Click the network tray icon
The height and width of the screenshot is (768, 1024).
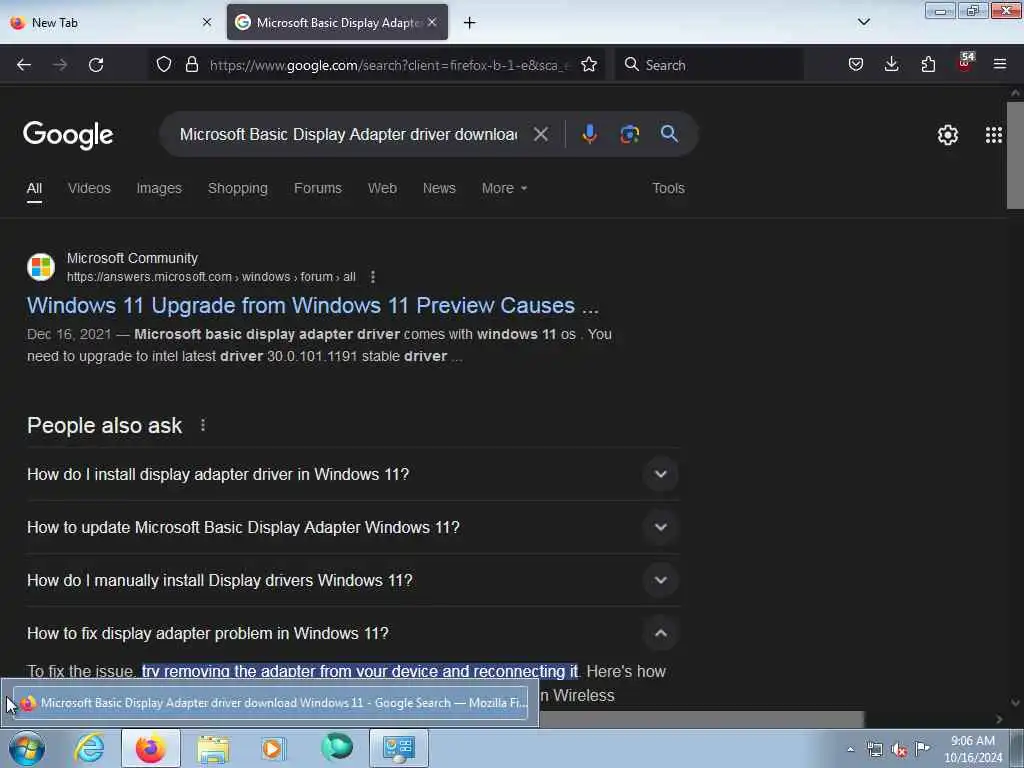click(x=874, y=750)
